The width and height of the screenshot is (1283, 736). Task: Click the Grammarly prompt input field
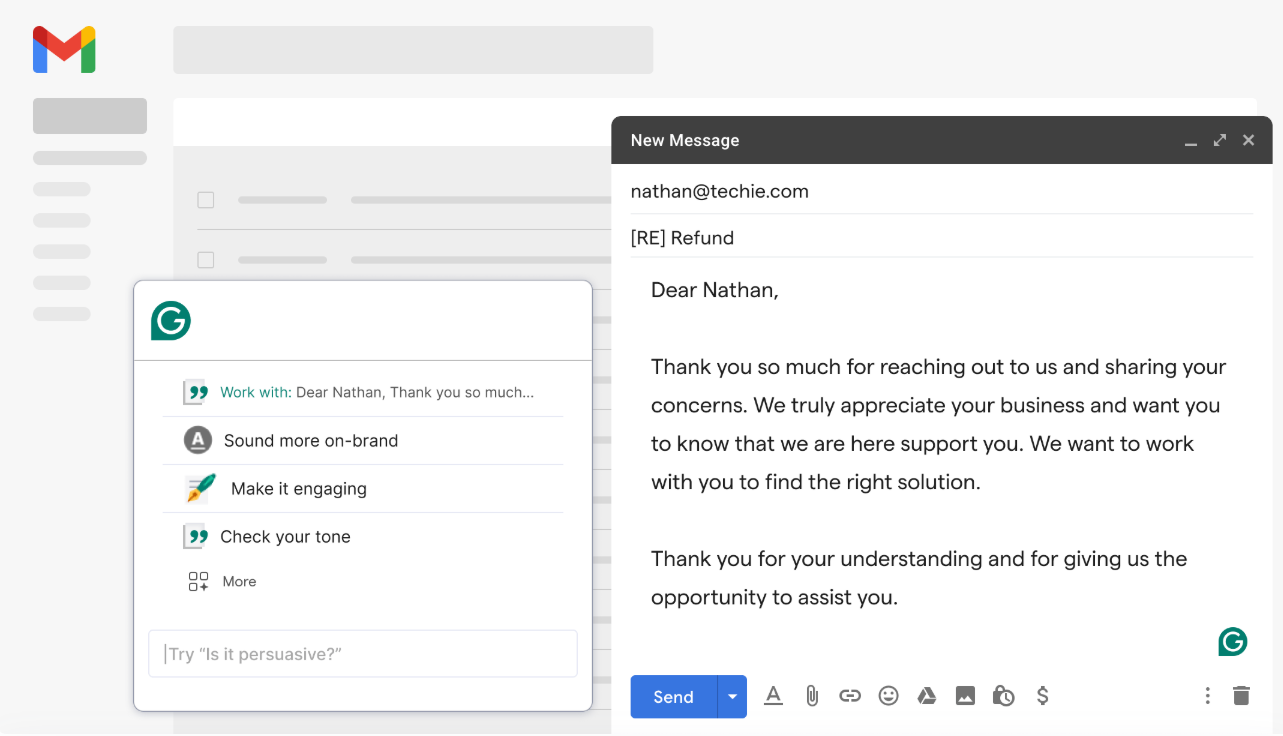[x=363, y=654]
